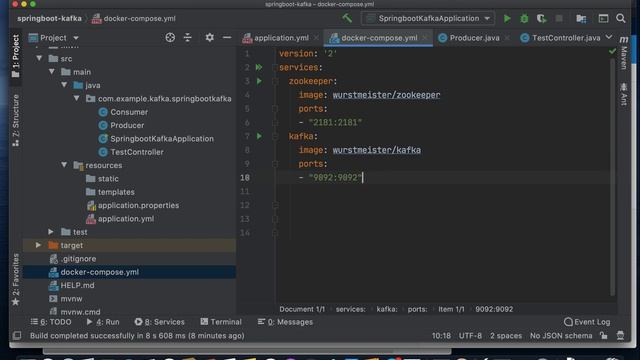640x360 pixels.
Task: Click Collapse All icon in Project panel
Action: click(x=188, y=38)
